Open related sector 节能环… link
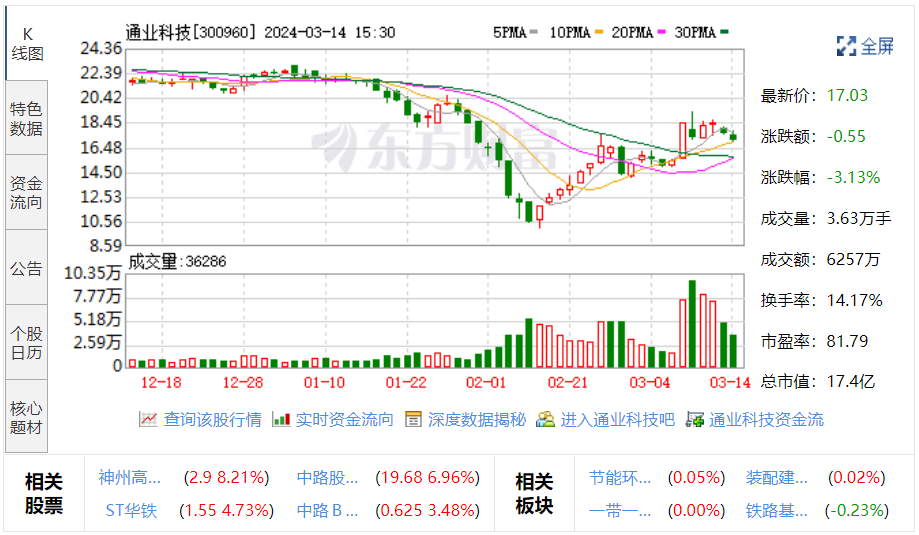The width and height of the screenshot is (919, 535). coord(620,478)
